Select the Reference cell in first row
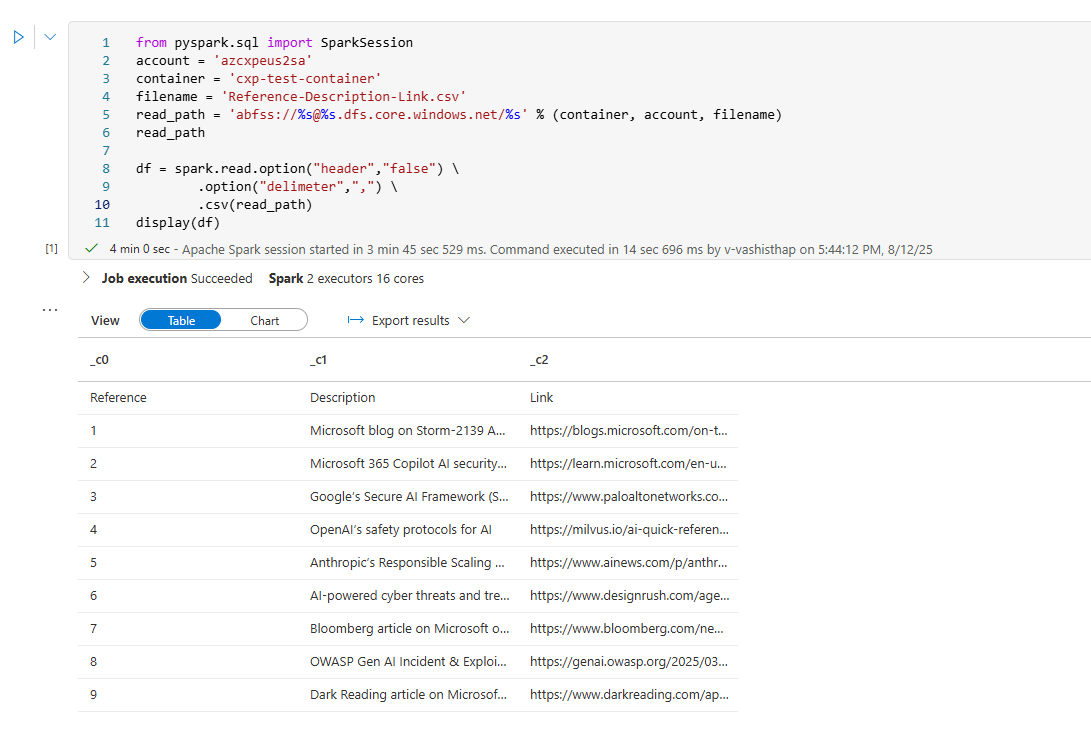 pos(118,397)
